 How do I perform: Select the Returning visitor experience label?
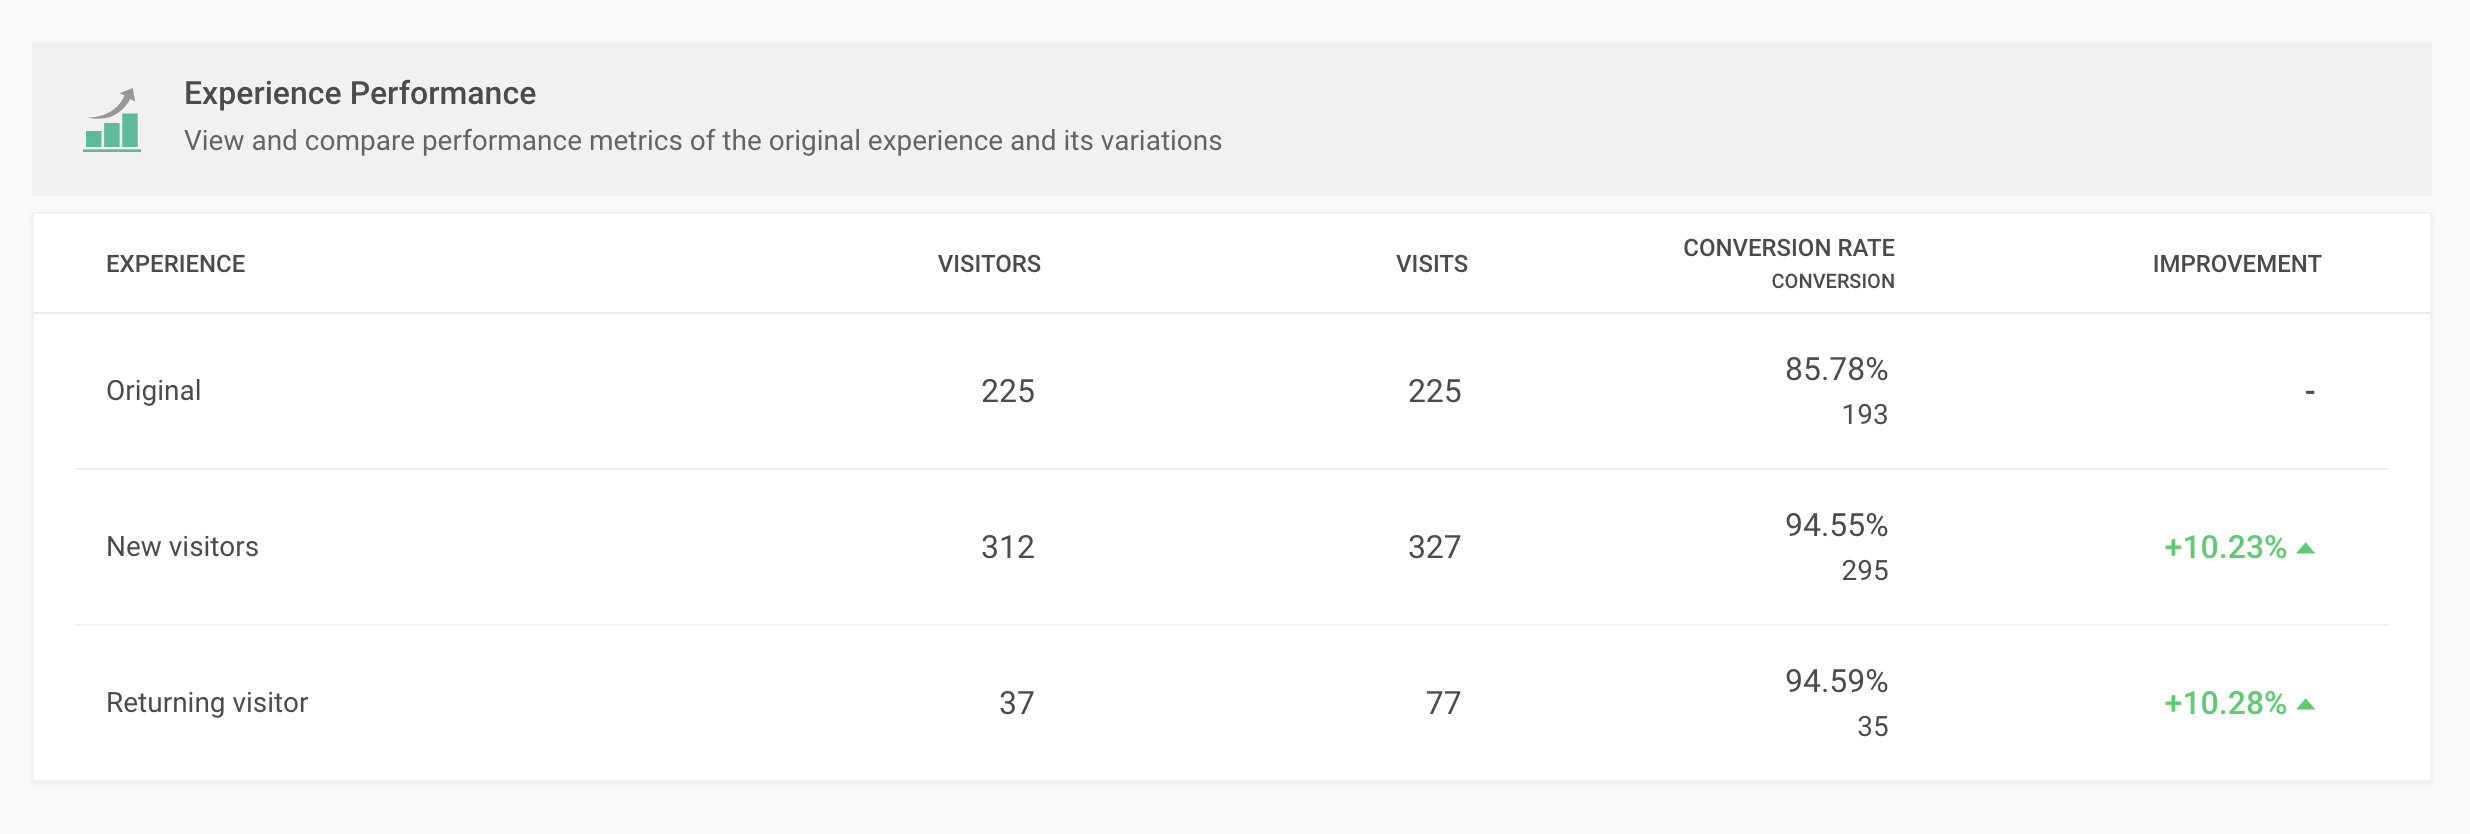click(x=207, y=703)
